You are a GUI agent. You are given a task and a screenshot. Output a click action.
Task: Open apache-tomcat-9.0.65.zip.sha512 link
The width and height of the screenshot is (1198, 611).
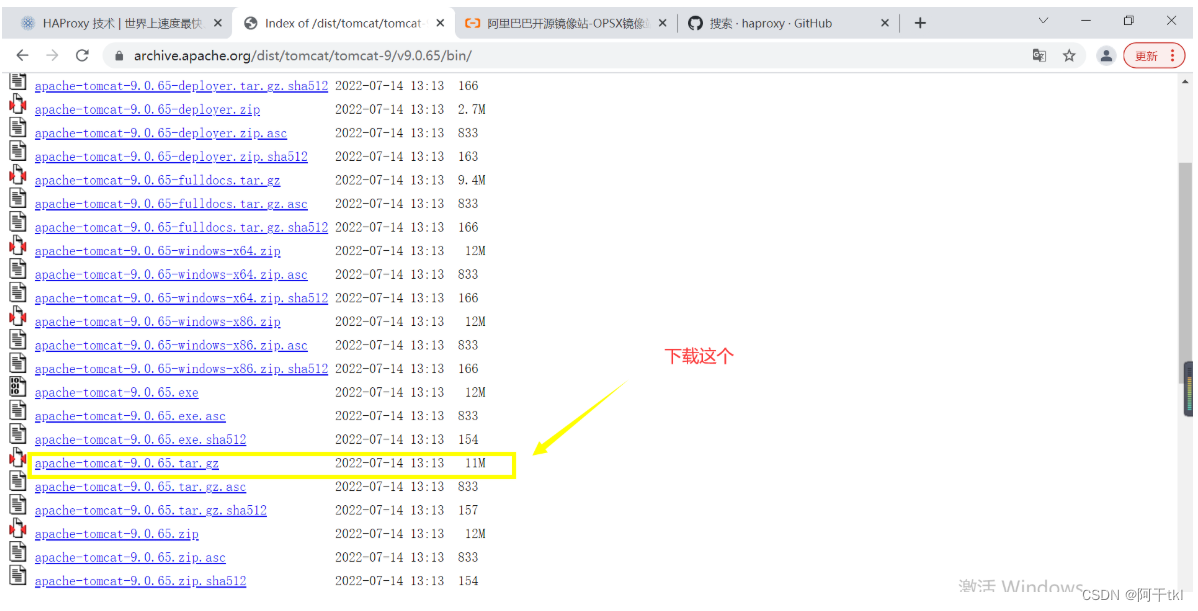click(x=141, y=581)
